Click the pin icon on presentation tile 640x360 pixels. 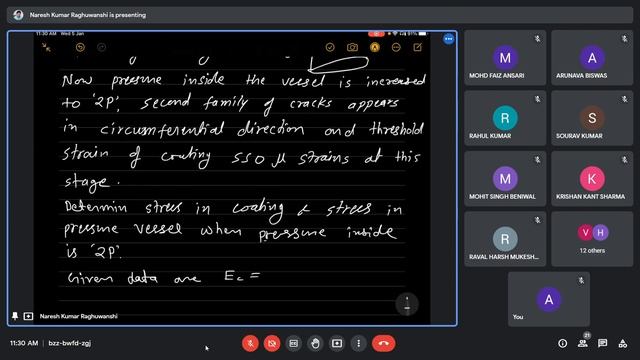pos(15,316)
